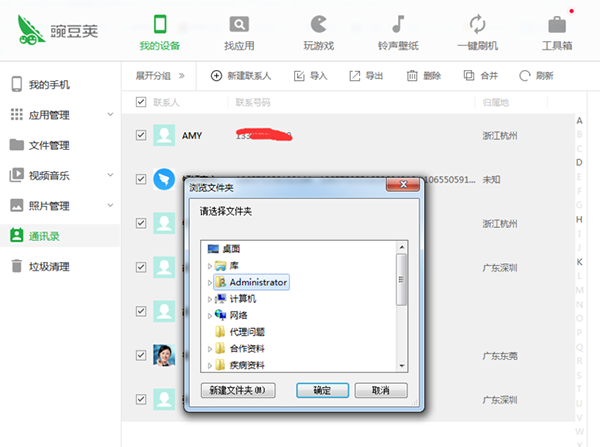
Task: Expand the 网络 tree node
Action: [210, 316]
